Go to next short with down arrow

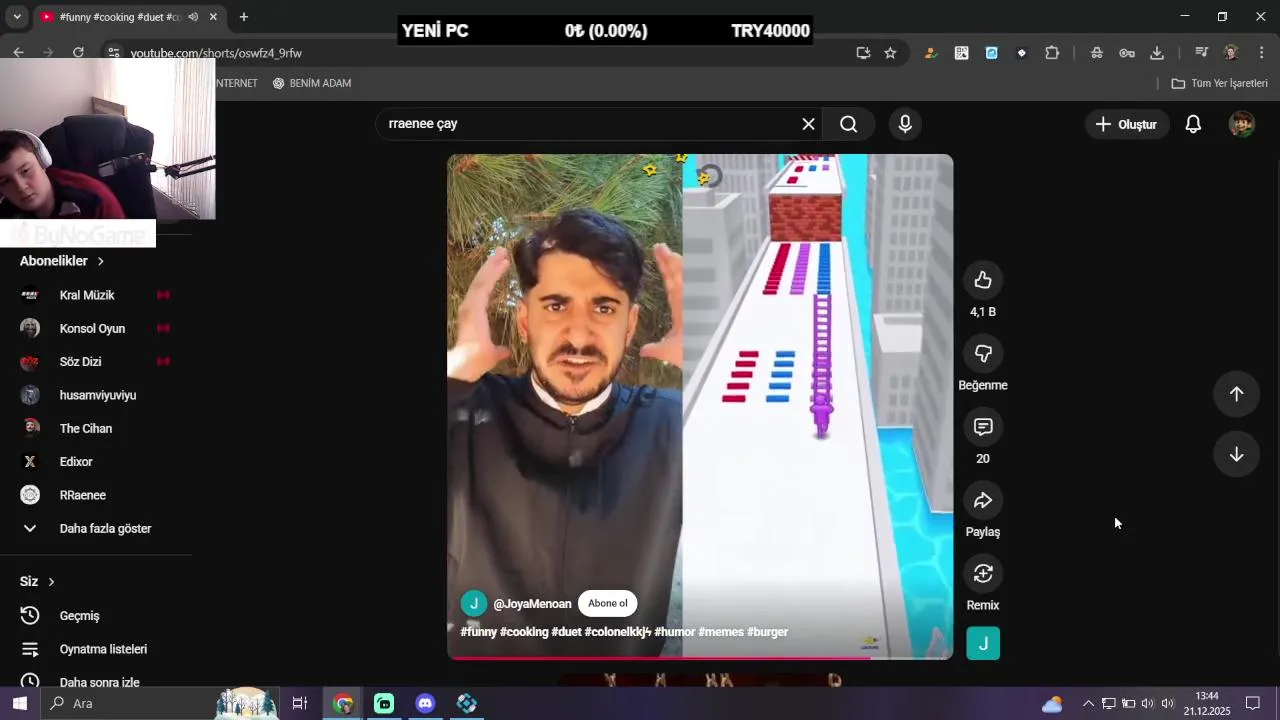(1236, 454)
